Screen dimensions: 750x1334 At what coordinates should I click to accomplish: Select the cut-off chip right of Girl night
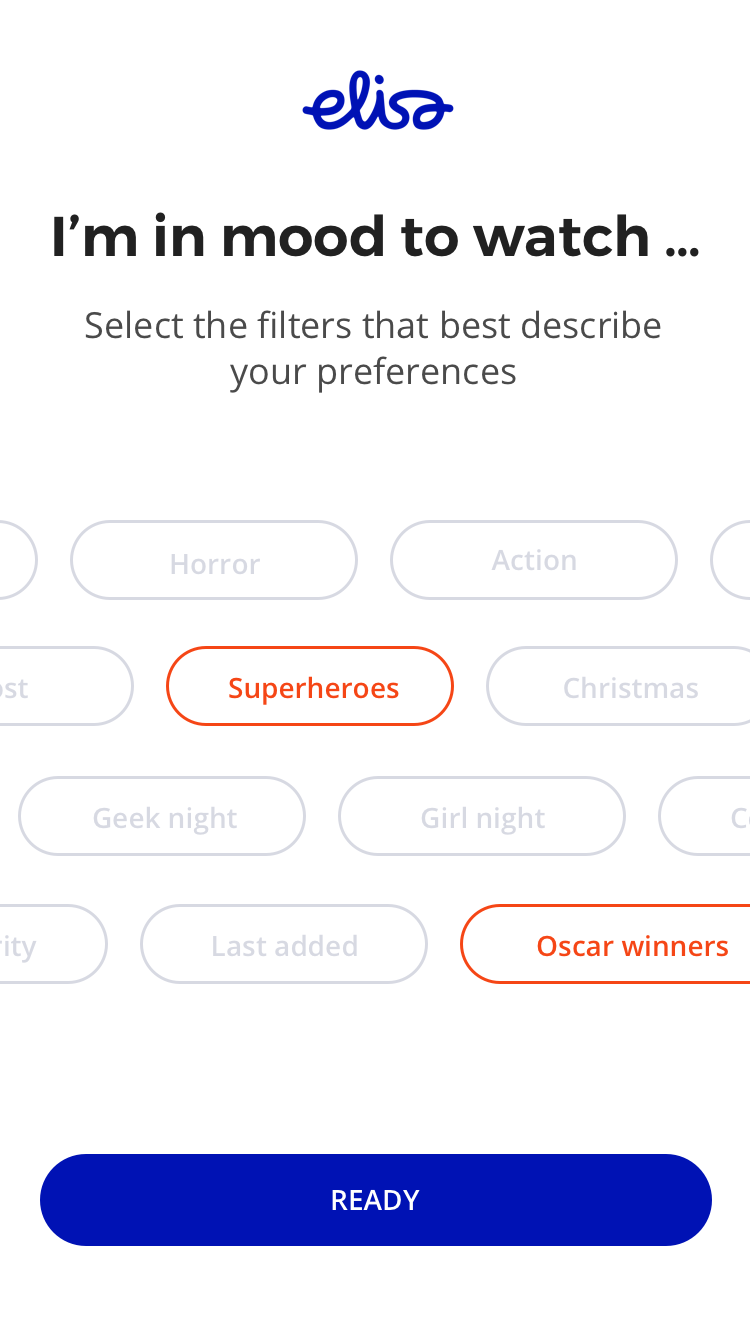pyautogui.click(x=712, y=817)
